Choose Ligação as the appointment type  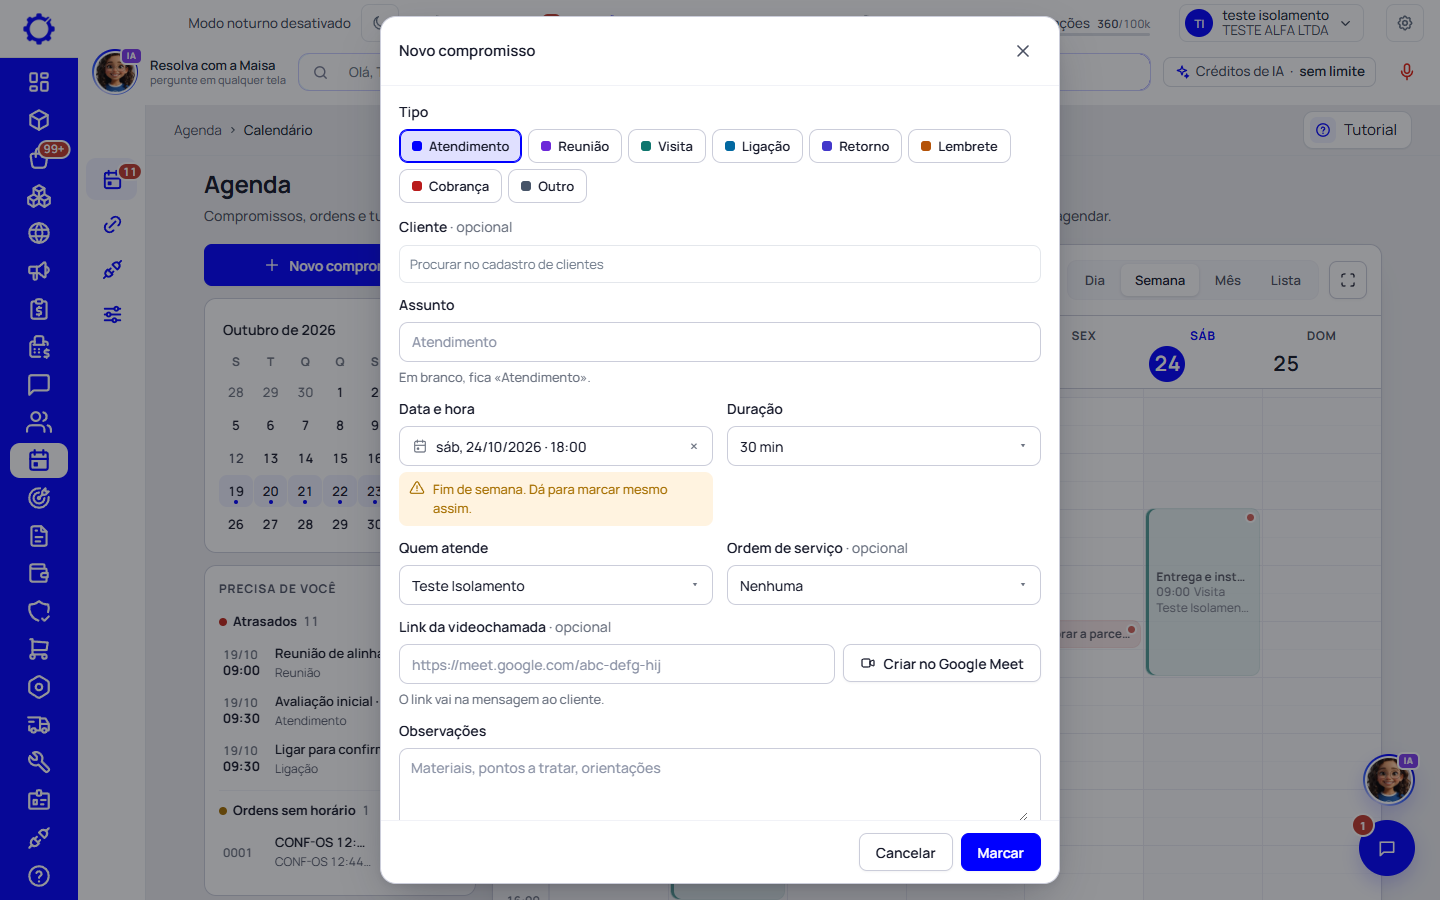[x=757, y=146]
